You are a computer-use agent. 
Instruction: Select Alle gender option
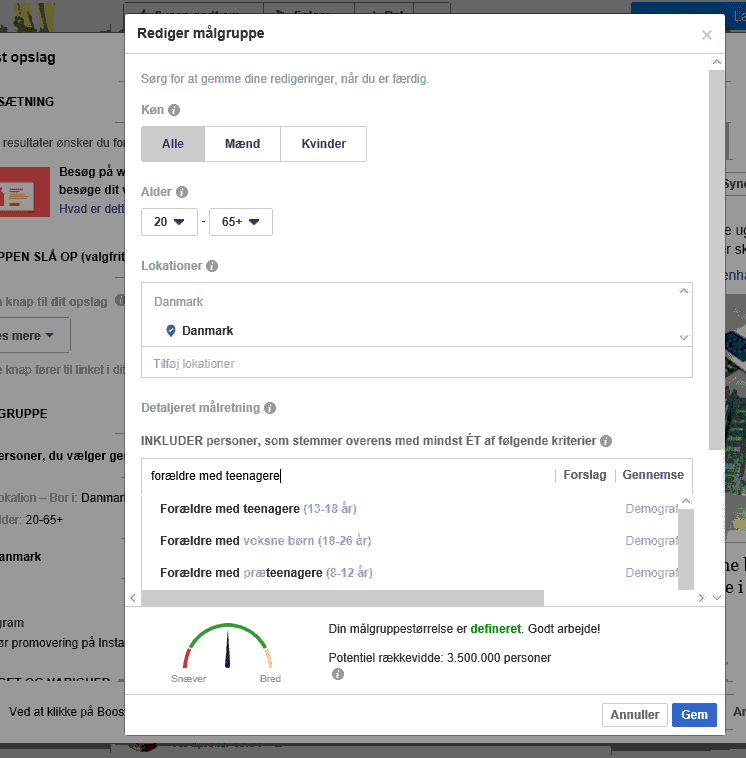tap(173, 144)
